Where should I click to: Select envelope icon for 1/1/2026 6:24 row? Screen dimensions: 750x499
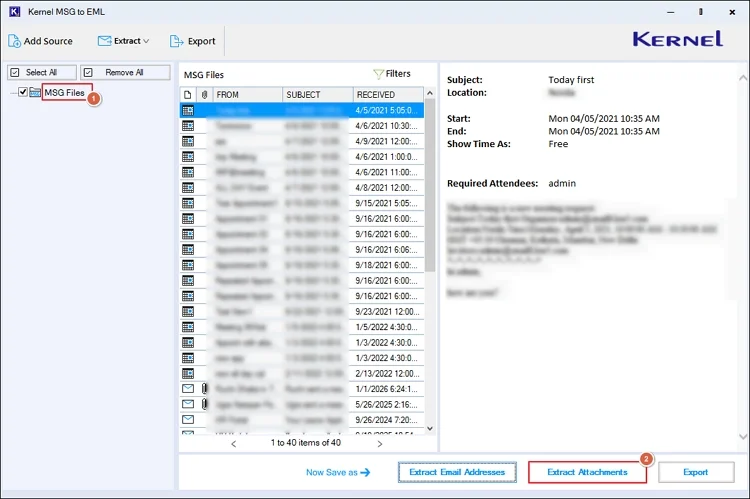coord(188,388)
